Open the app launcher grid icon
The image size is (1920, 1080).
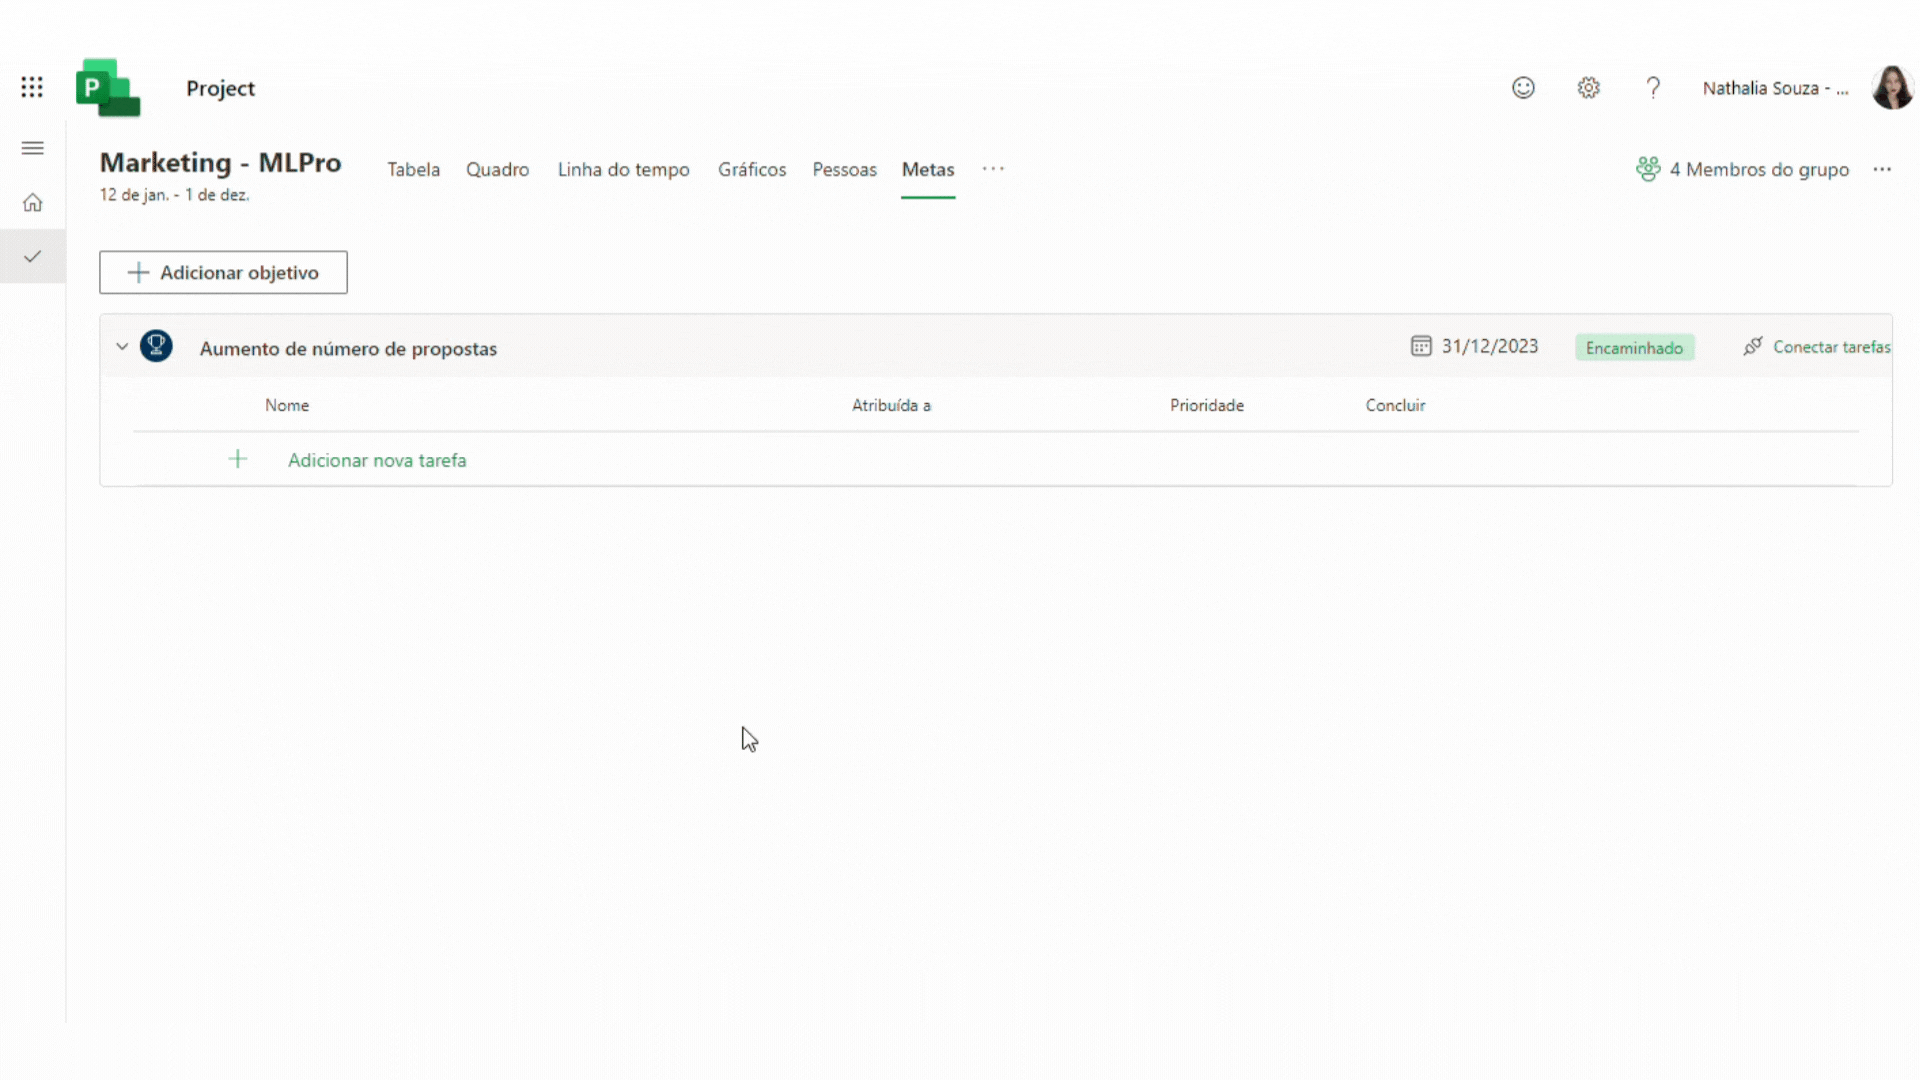point(32,88)
